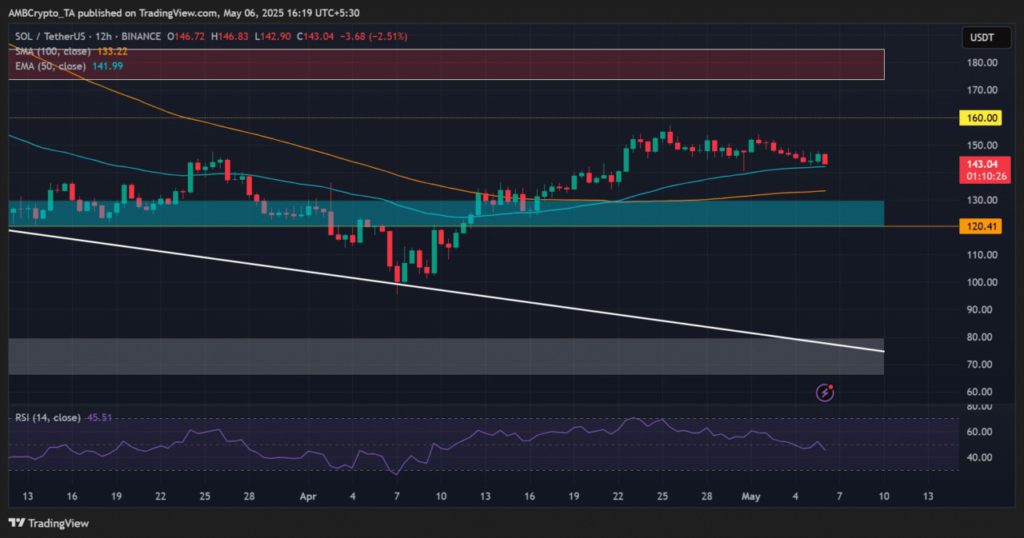The width and height of the screenshot is (1024, 538).
Task: Click the TradingView.com text in the header
Action: click(x=184, y=12)
